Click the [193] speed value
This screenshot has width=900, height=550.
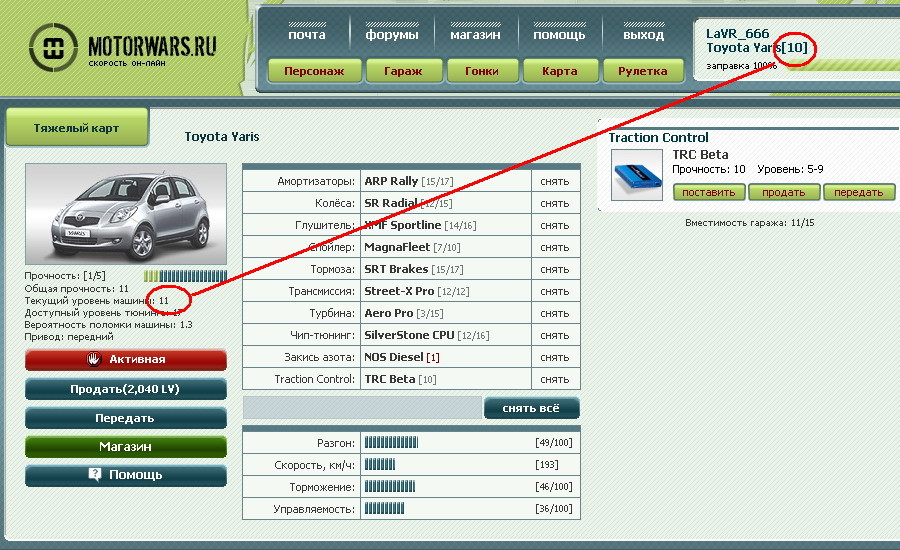(546, 464)
